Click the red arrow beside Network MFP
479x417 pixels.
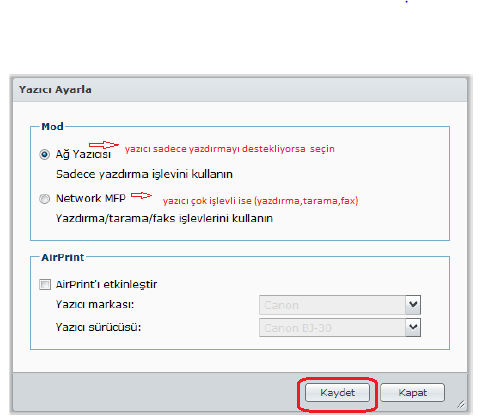(x=141, y=195)
